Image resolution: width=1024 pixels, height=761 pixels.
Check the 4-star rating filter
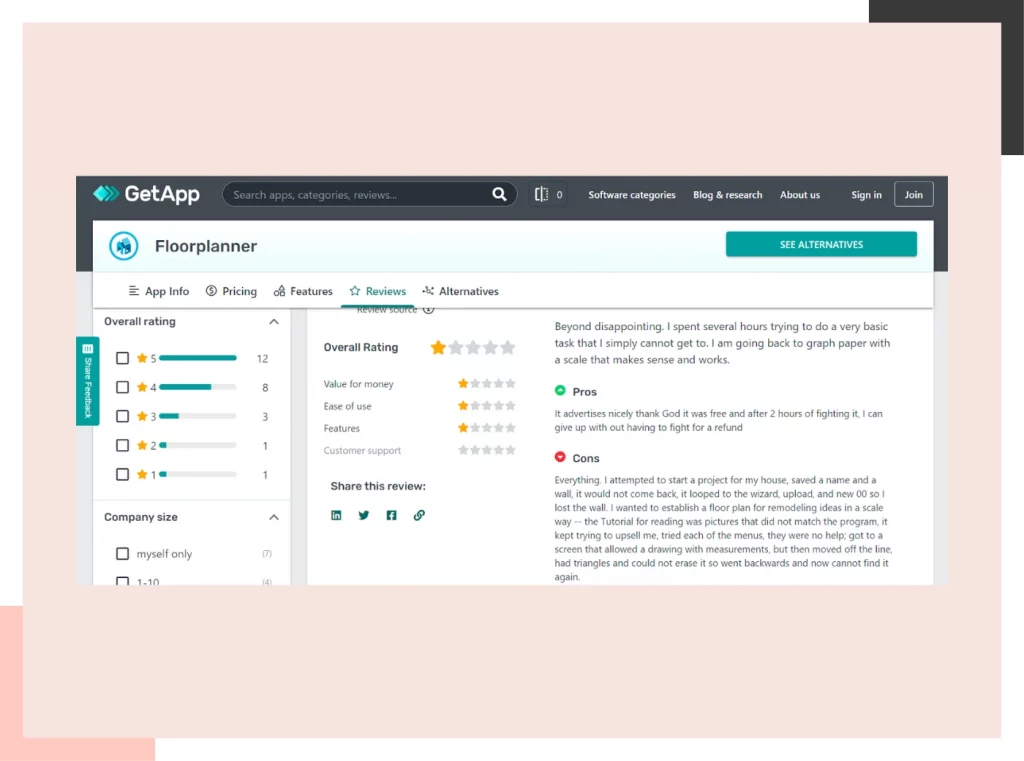[x=122, y=387]
